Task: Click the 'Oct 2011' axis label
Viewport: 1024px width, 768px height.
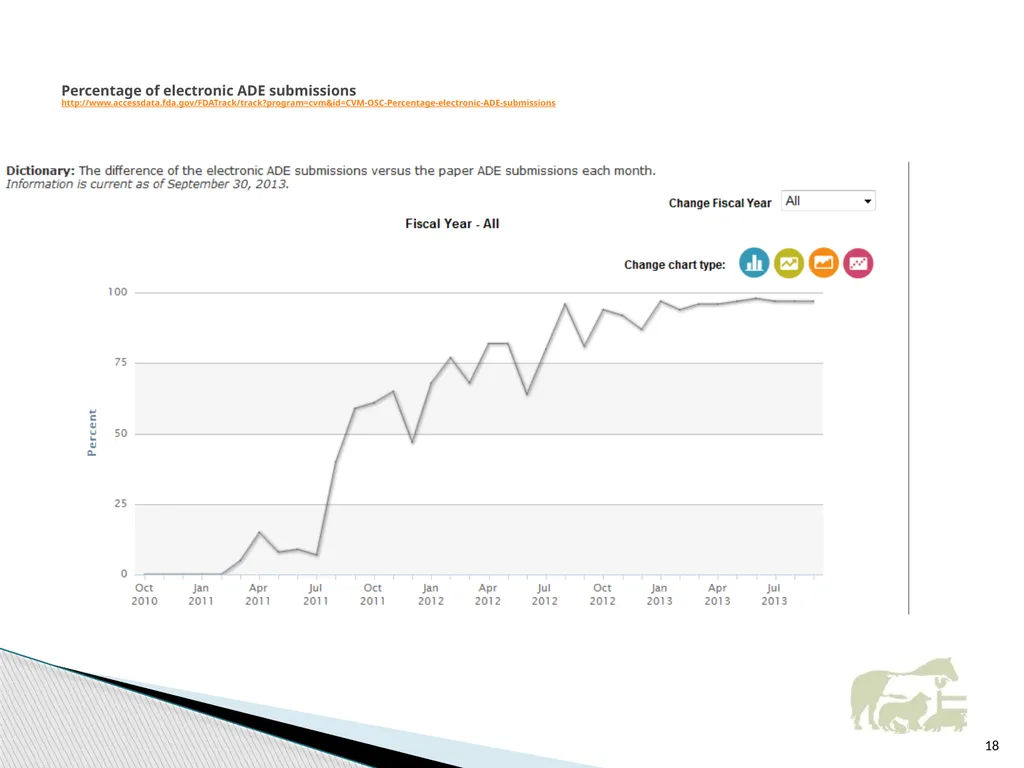Action: (x=373, y=594)
